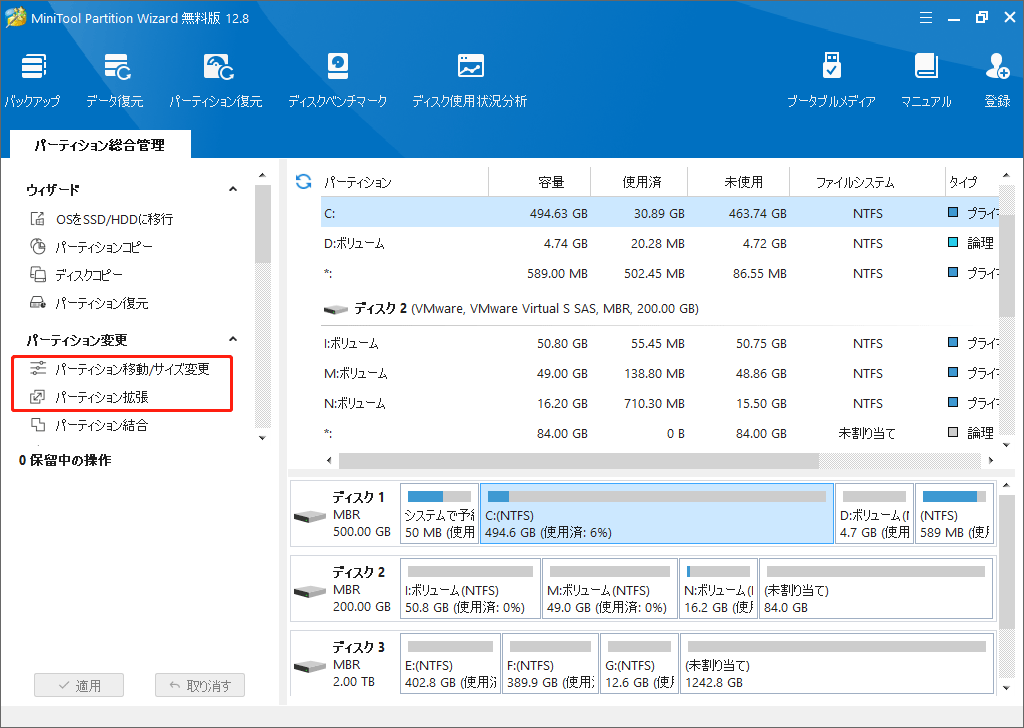Start パーティションコピー wizard
The image size is (1024, 728).
click(x=92, y=247)
